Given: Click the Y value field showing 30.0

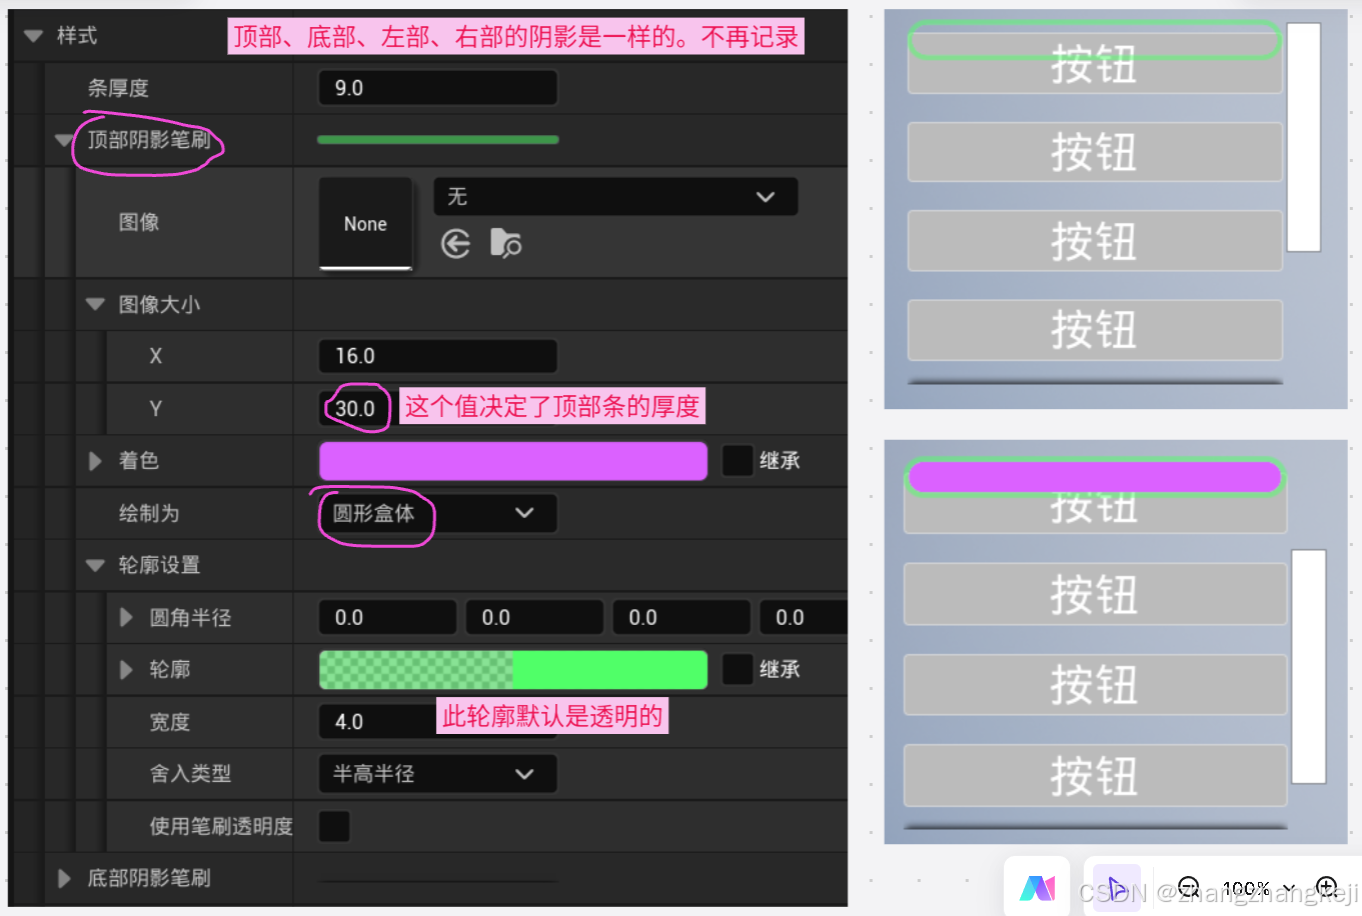Looking at the screenshot, I should coord(354,408).
